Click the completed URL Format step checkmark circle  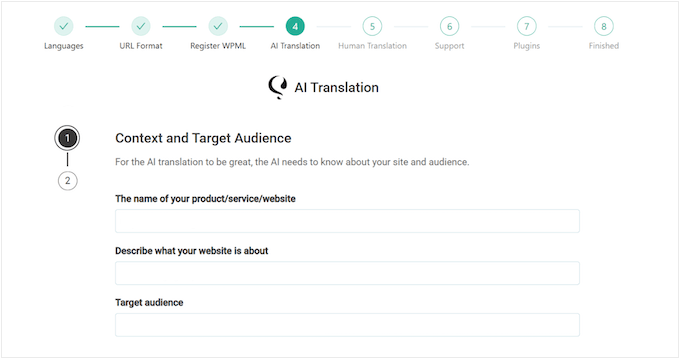(141, 26)
